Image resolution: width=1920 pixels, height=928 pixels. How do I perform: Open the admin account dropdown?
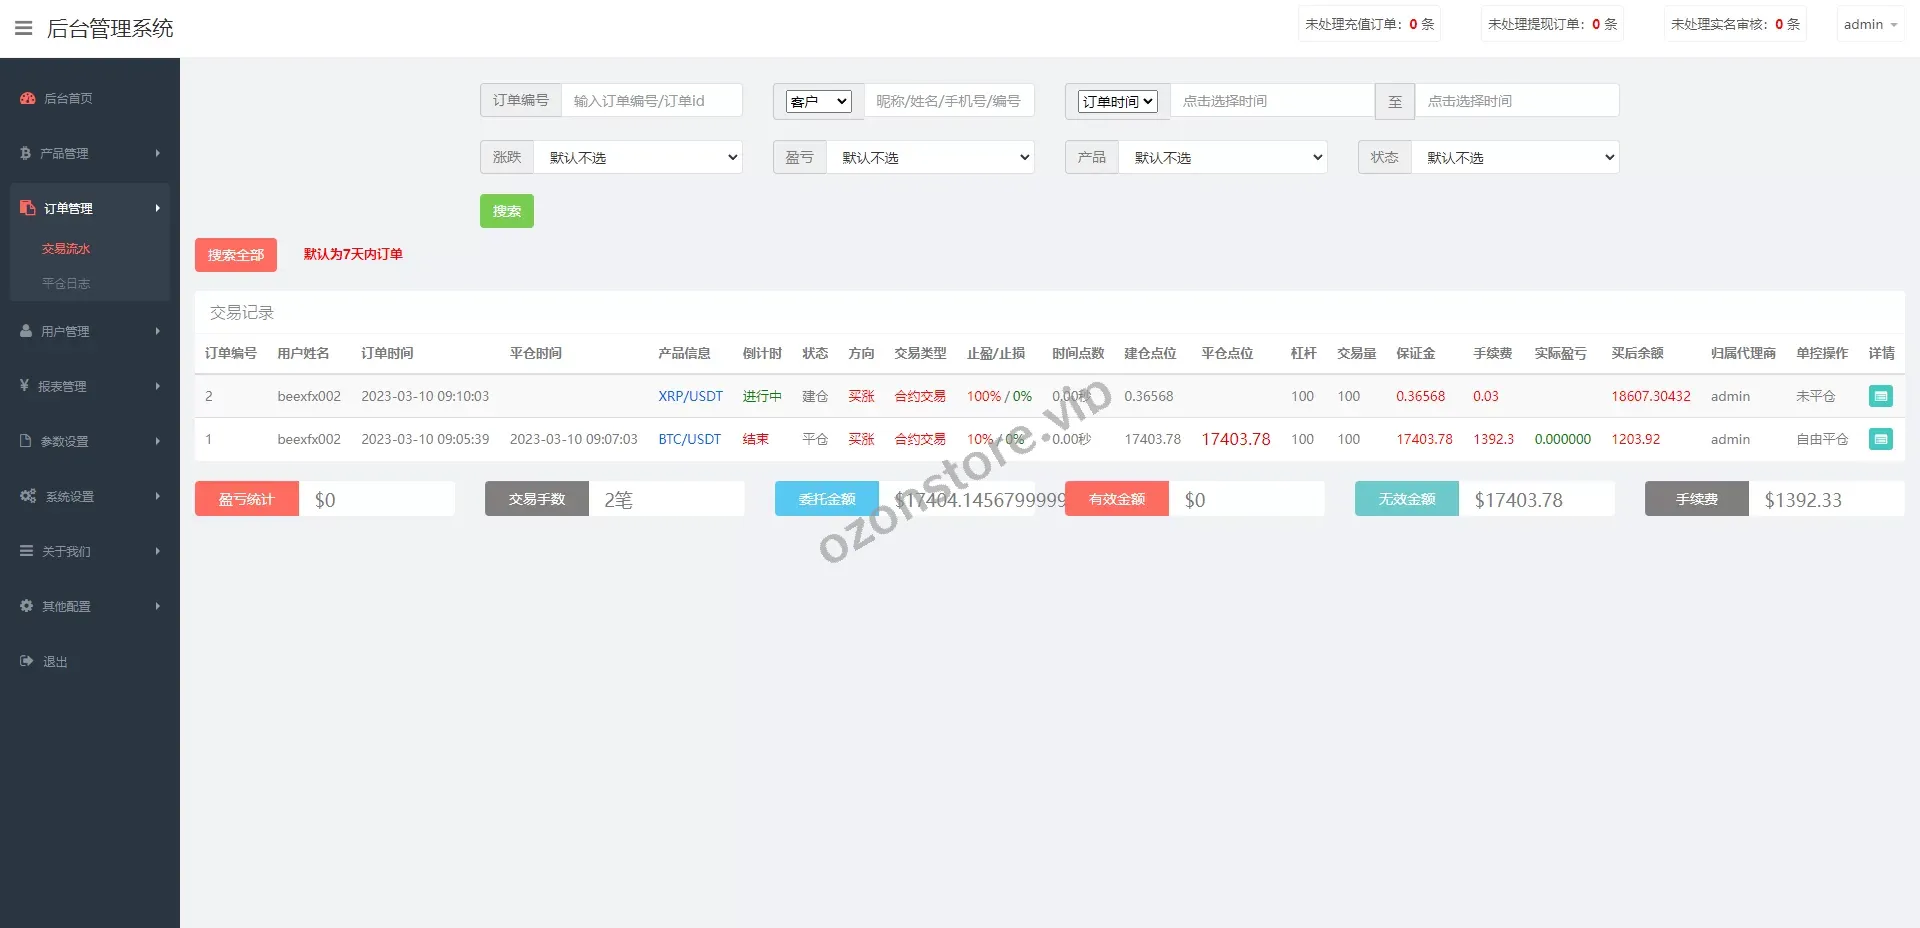coord(1869,24)
